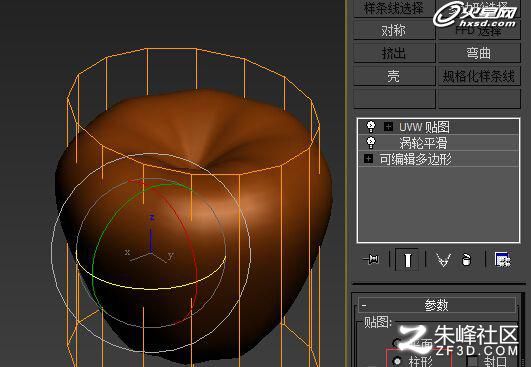531x367 pixels.
Task: Click the 弯曲 modifier button
Action: point(479,53)
